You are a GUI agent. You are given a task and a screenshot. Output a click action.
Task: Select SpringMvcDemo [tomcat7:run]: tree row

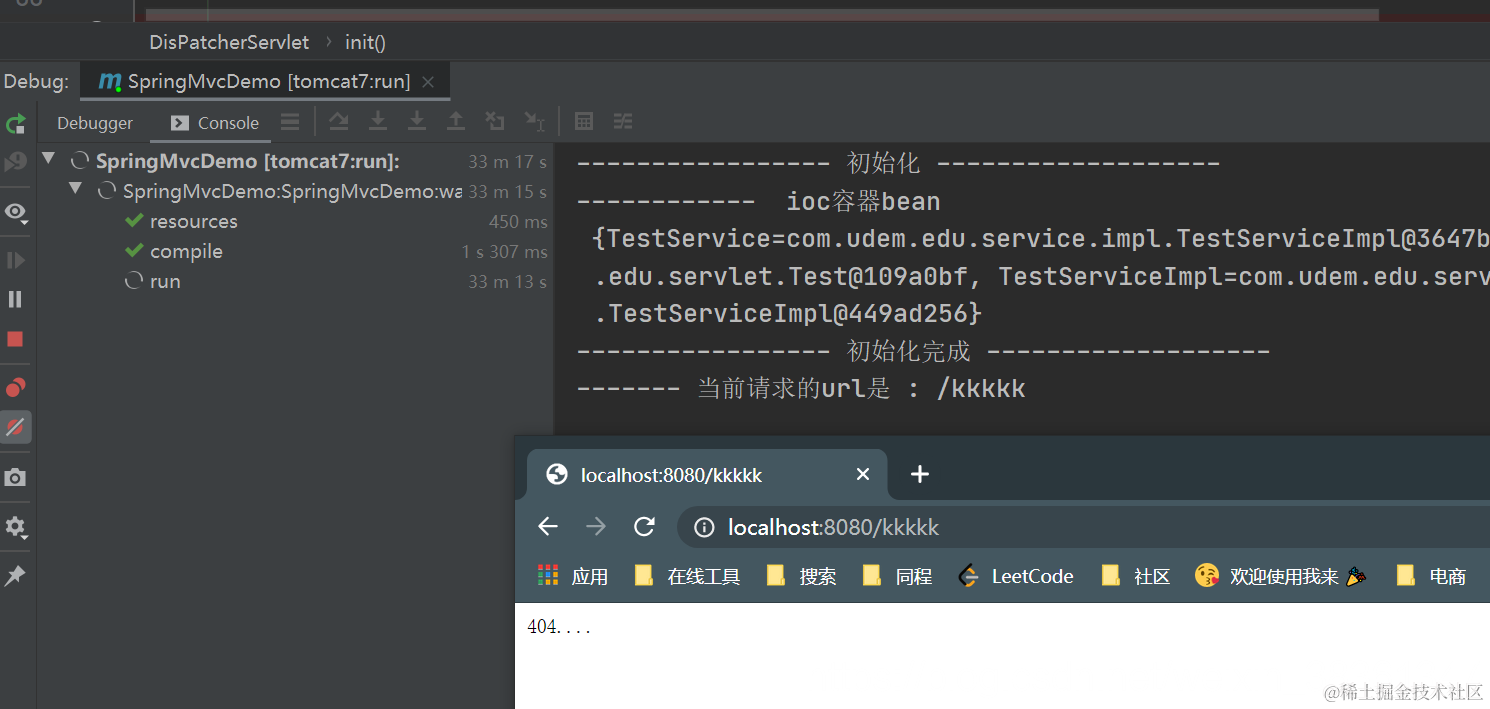[295, 161]
